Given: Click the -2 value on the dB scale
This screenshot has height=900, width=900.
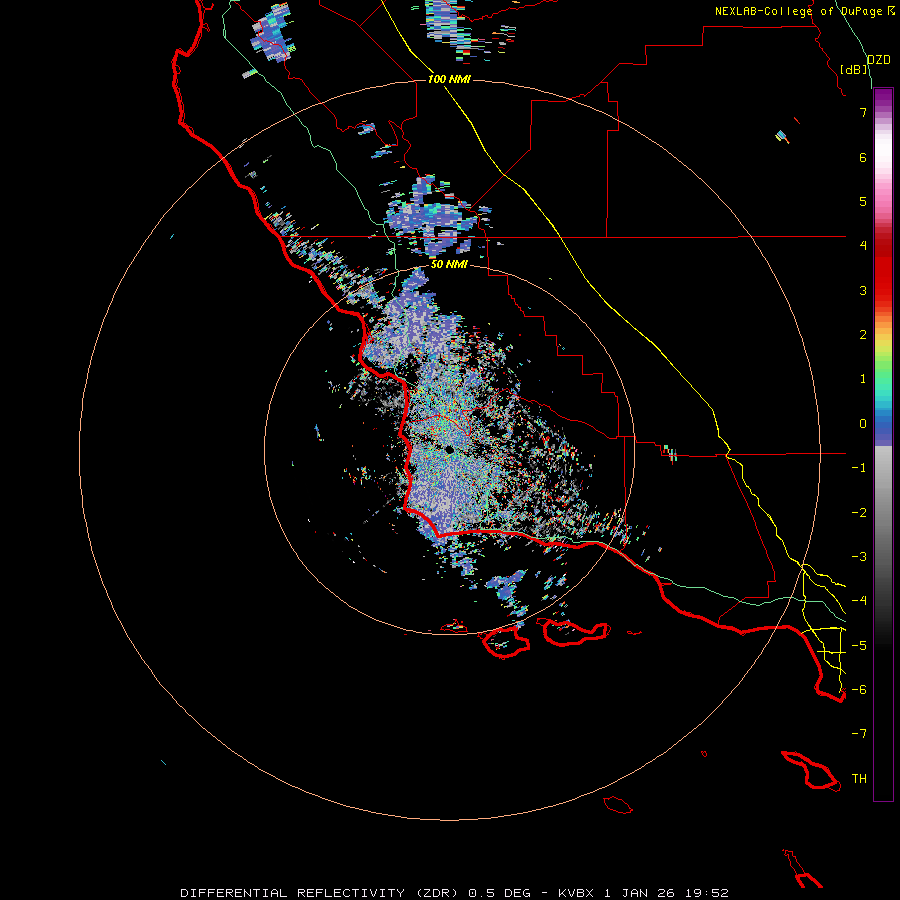Looking at the screenshot, I should coord(859,513).
